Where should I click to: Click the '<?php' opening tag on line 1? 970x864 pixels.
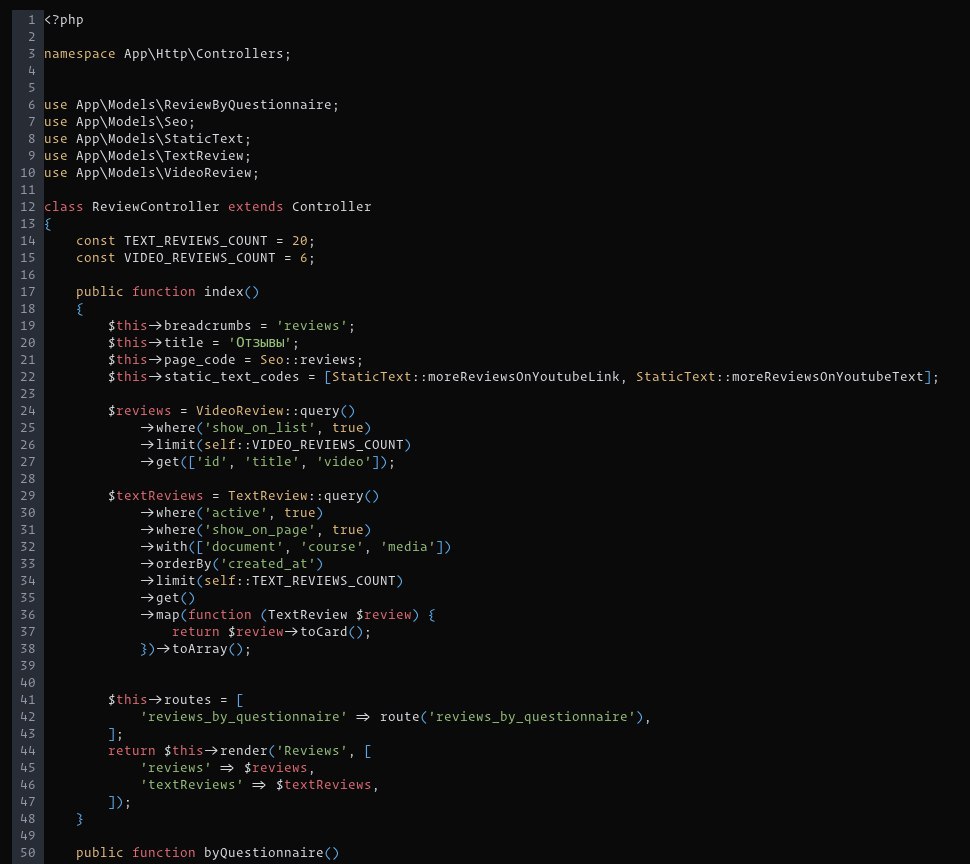pyautogui.click(x=64, y=20)
